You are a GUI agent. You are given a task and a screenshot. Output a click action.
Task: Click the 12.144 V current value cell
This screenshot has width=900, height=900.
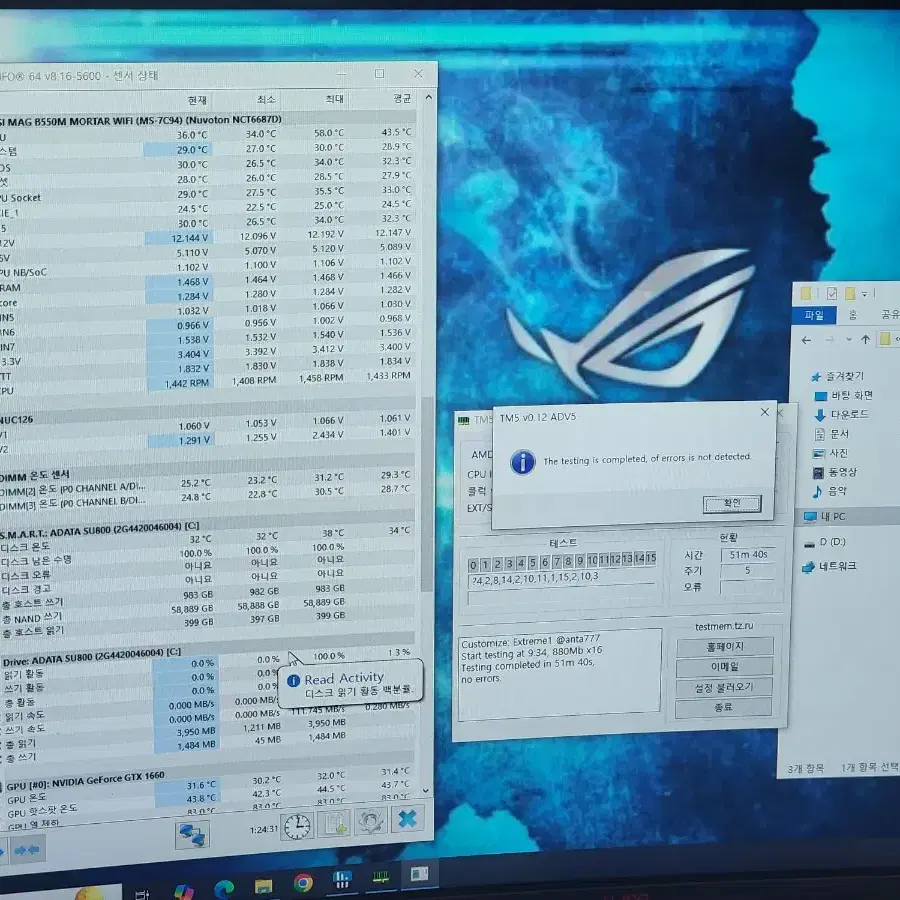click(178, 238)
